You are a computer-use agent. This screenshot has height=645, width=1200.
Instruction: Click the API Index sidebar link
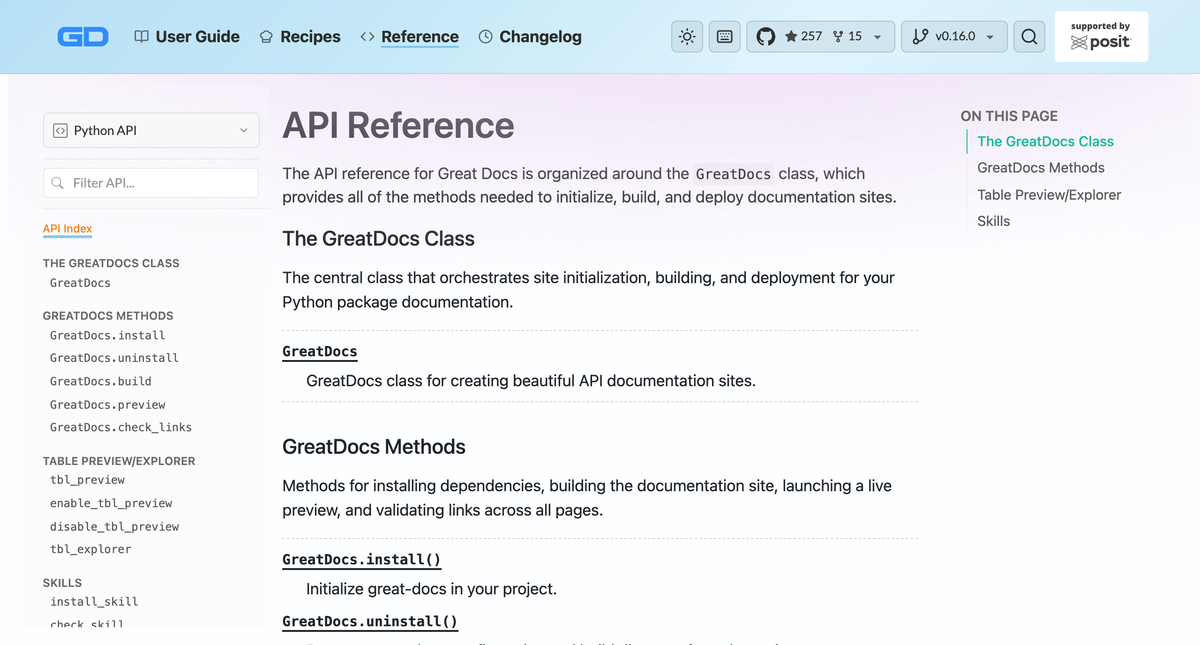(x=67, y=229)
